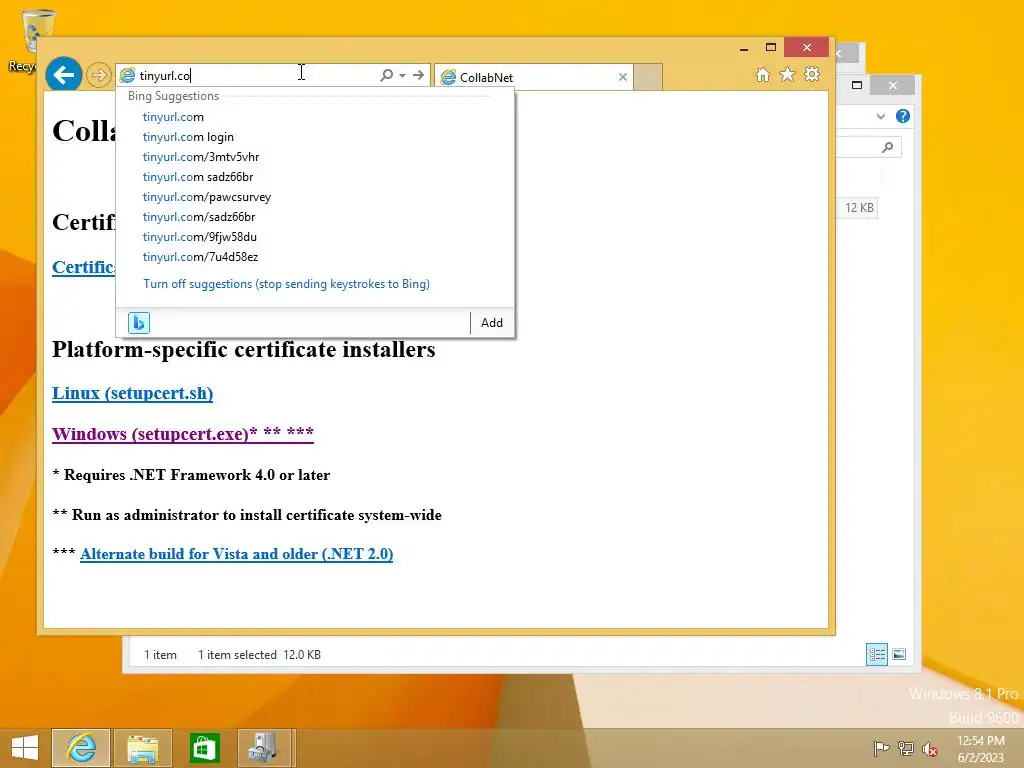
Task: Click the forward navigation arrow button
Action: pyautogui.click(x=99, y=75)
